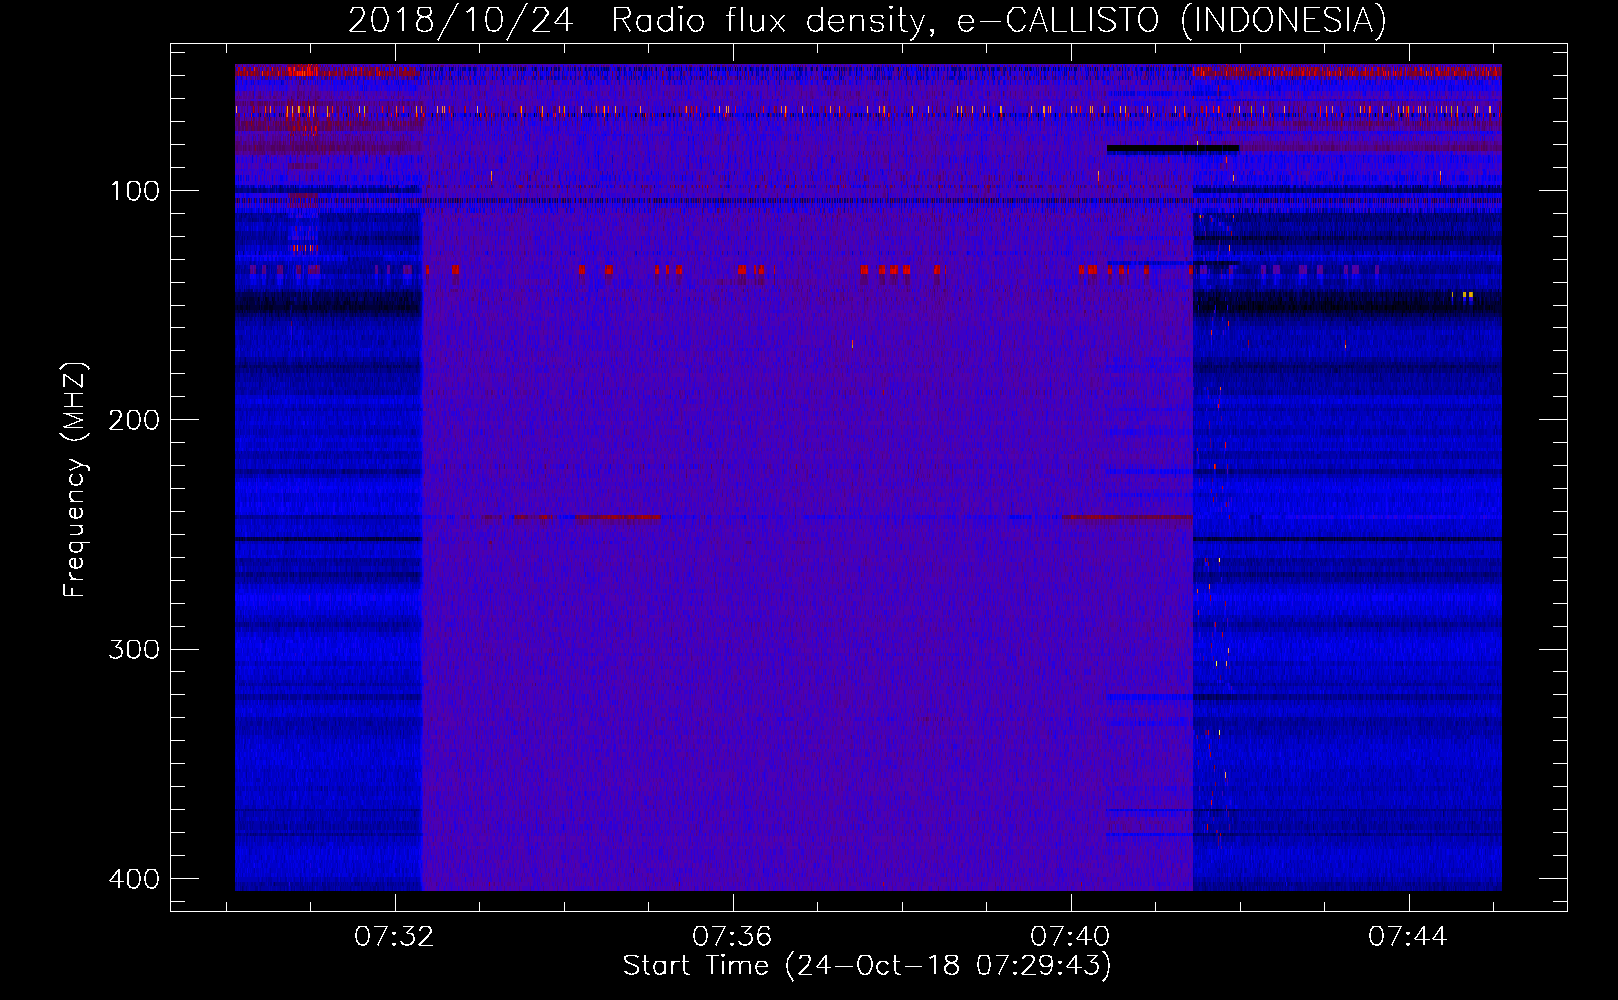Click the 07:44 time tick label
The width and height of the screenshot is (1618, 1000).
point(1408,937)
